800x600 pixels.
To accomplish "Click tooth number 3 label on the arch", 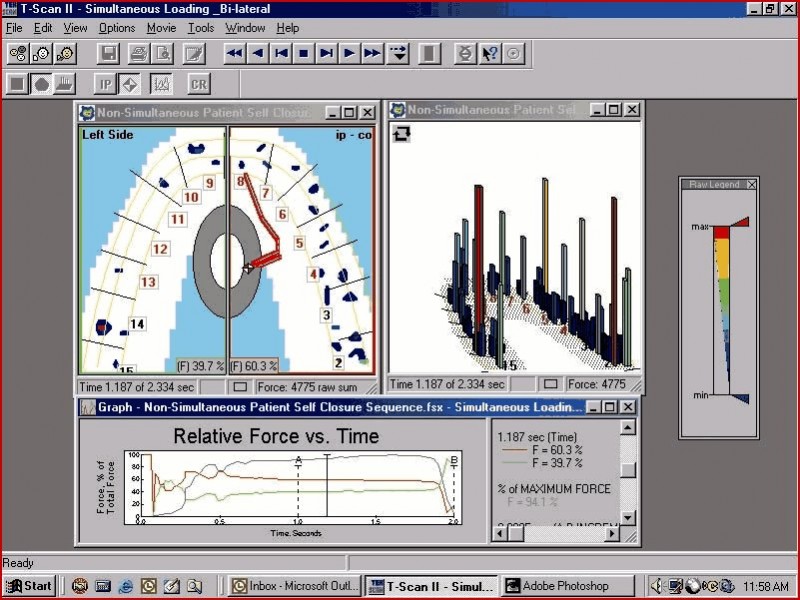I will pyautogui.click(x=327, y=315).
